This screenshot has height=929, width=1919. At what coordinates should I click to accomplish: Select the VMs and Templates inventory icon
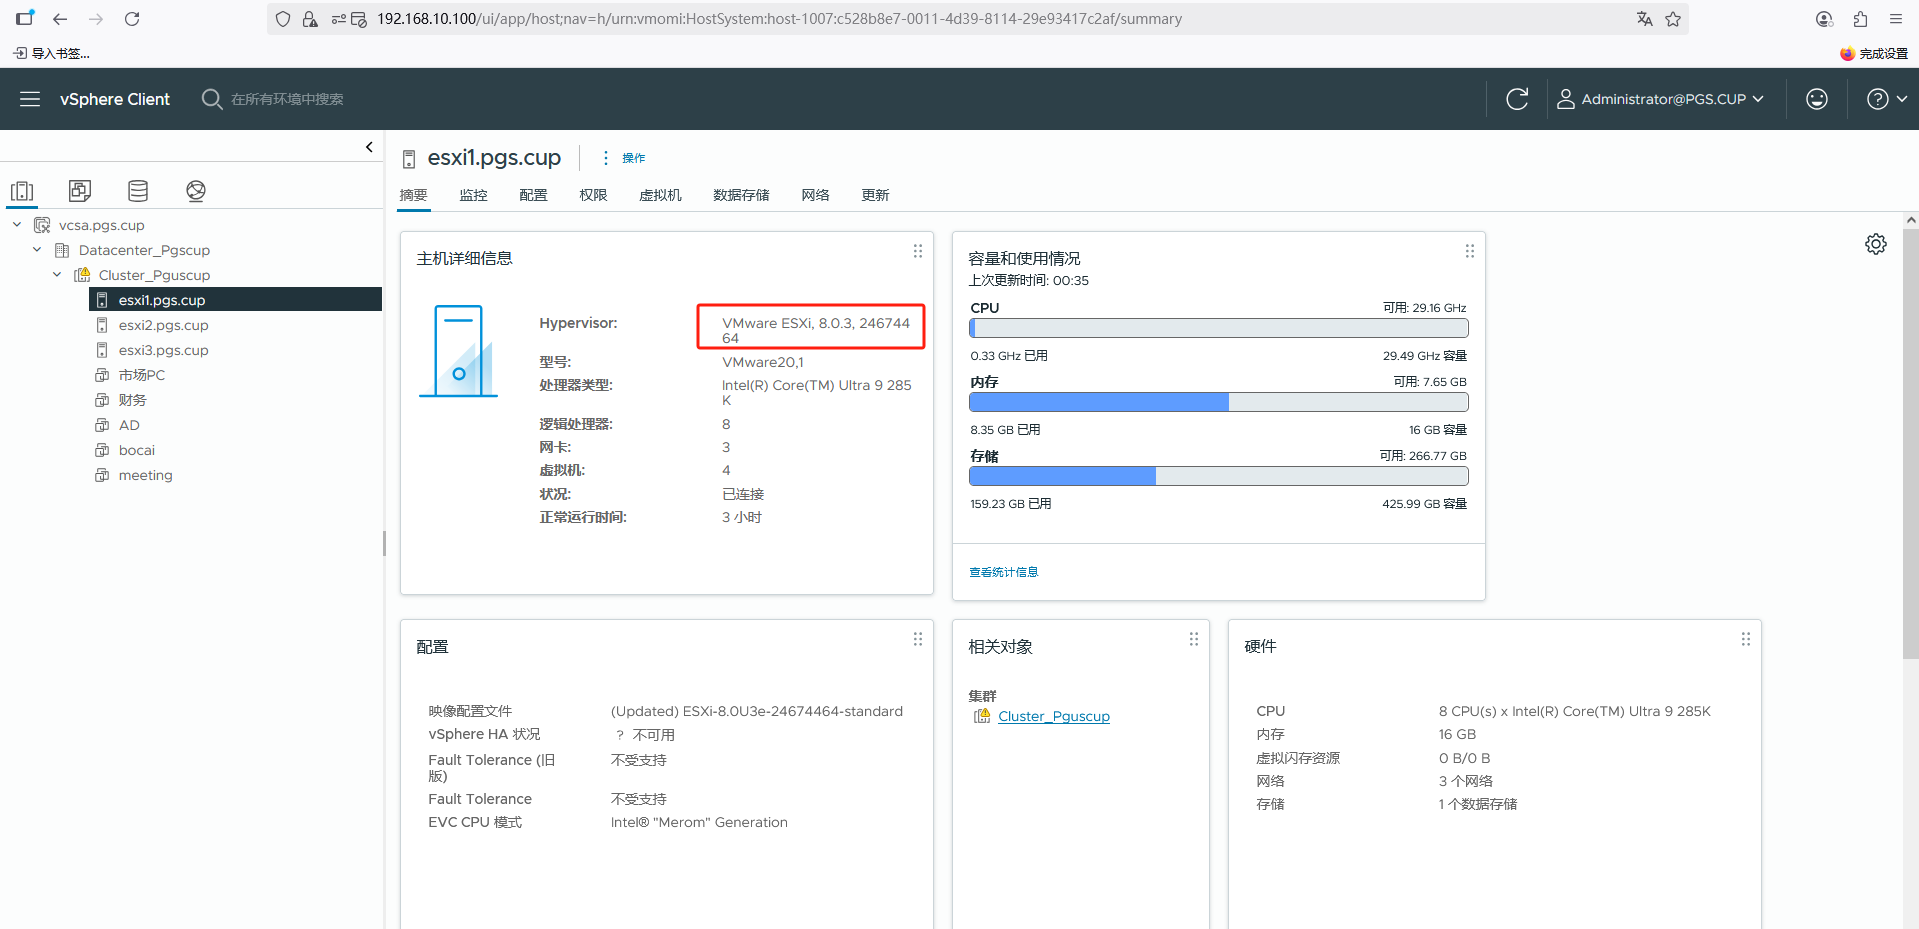coord(80,191)
